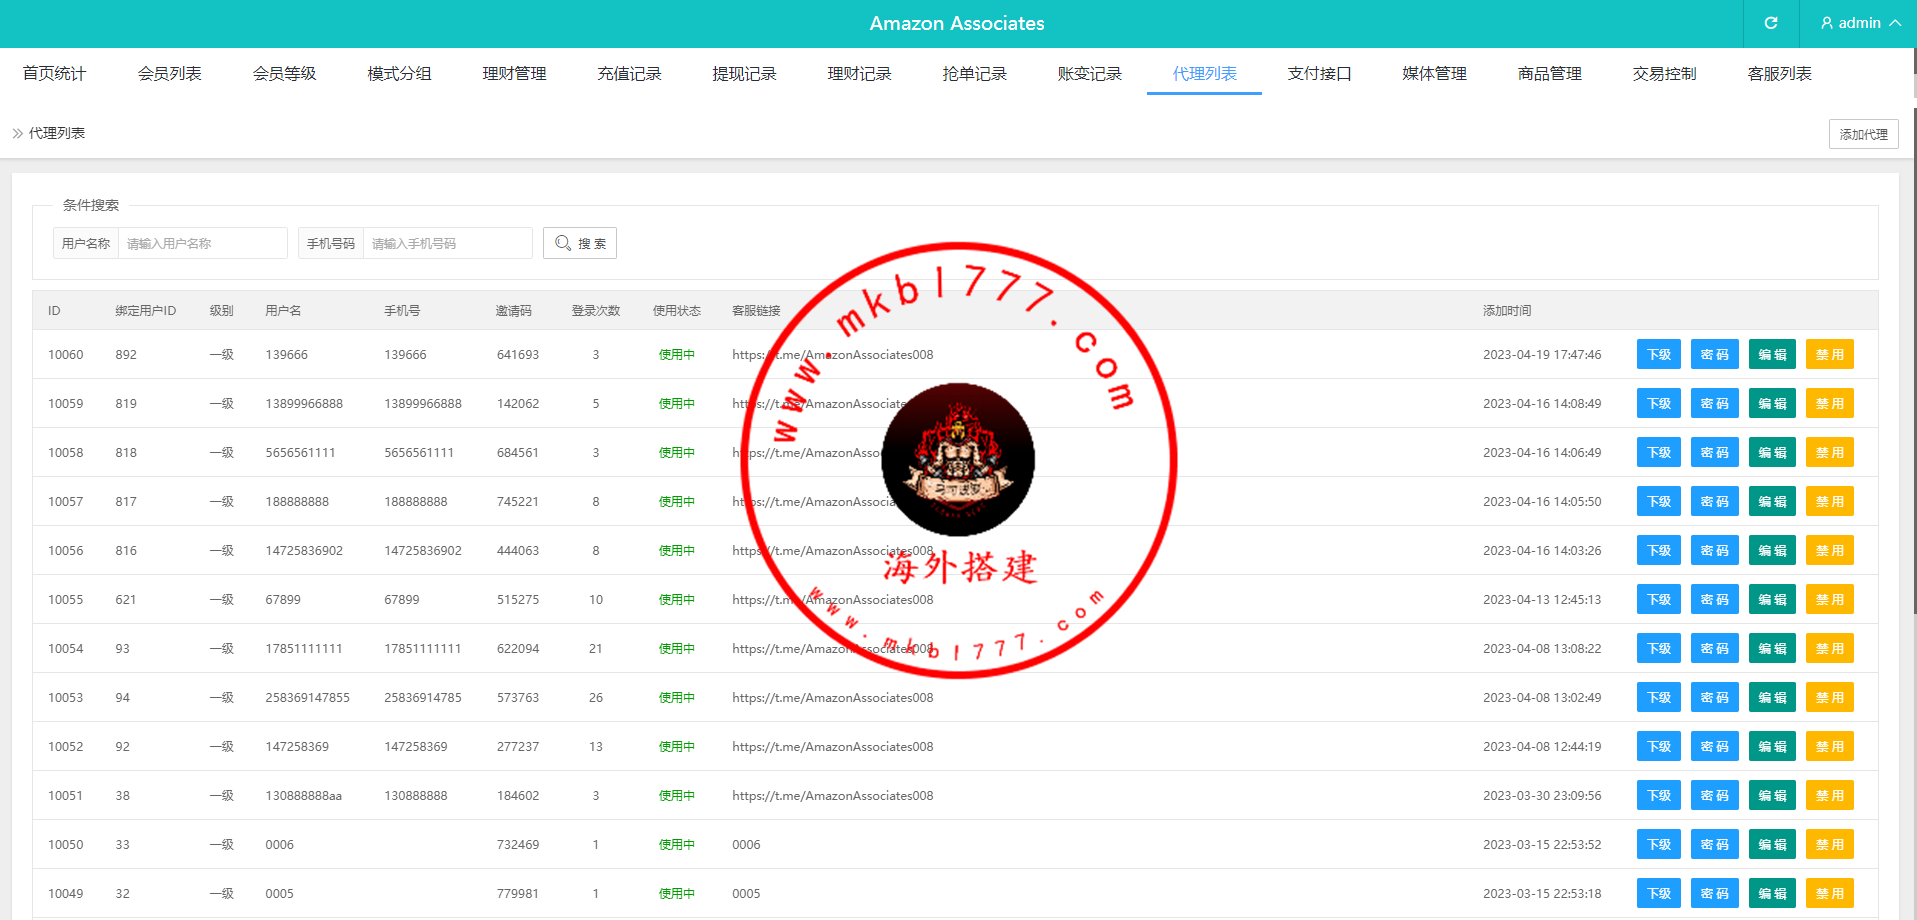Click 禁用 button for ID 10058

click(x=1830, y=453)
